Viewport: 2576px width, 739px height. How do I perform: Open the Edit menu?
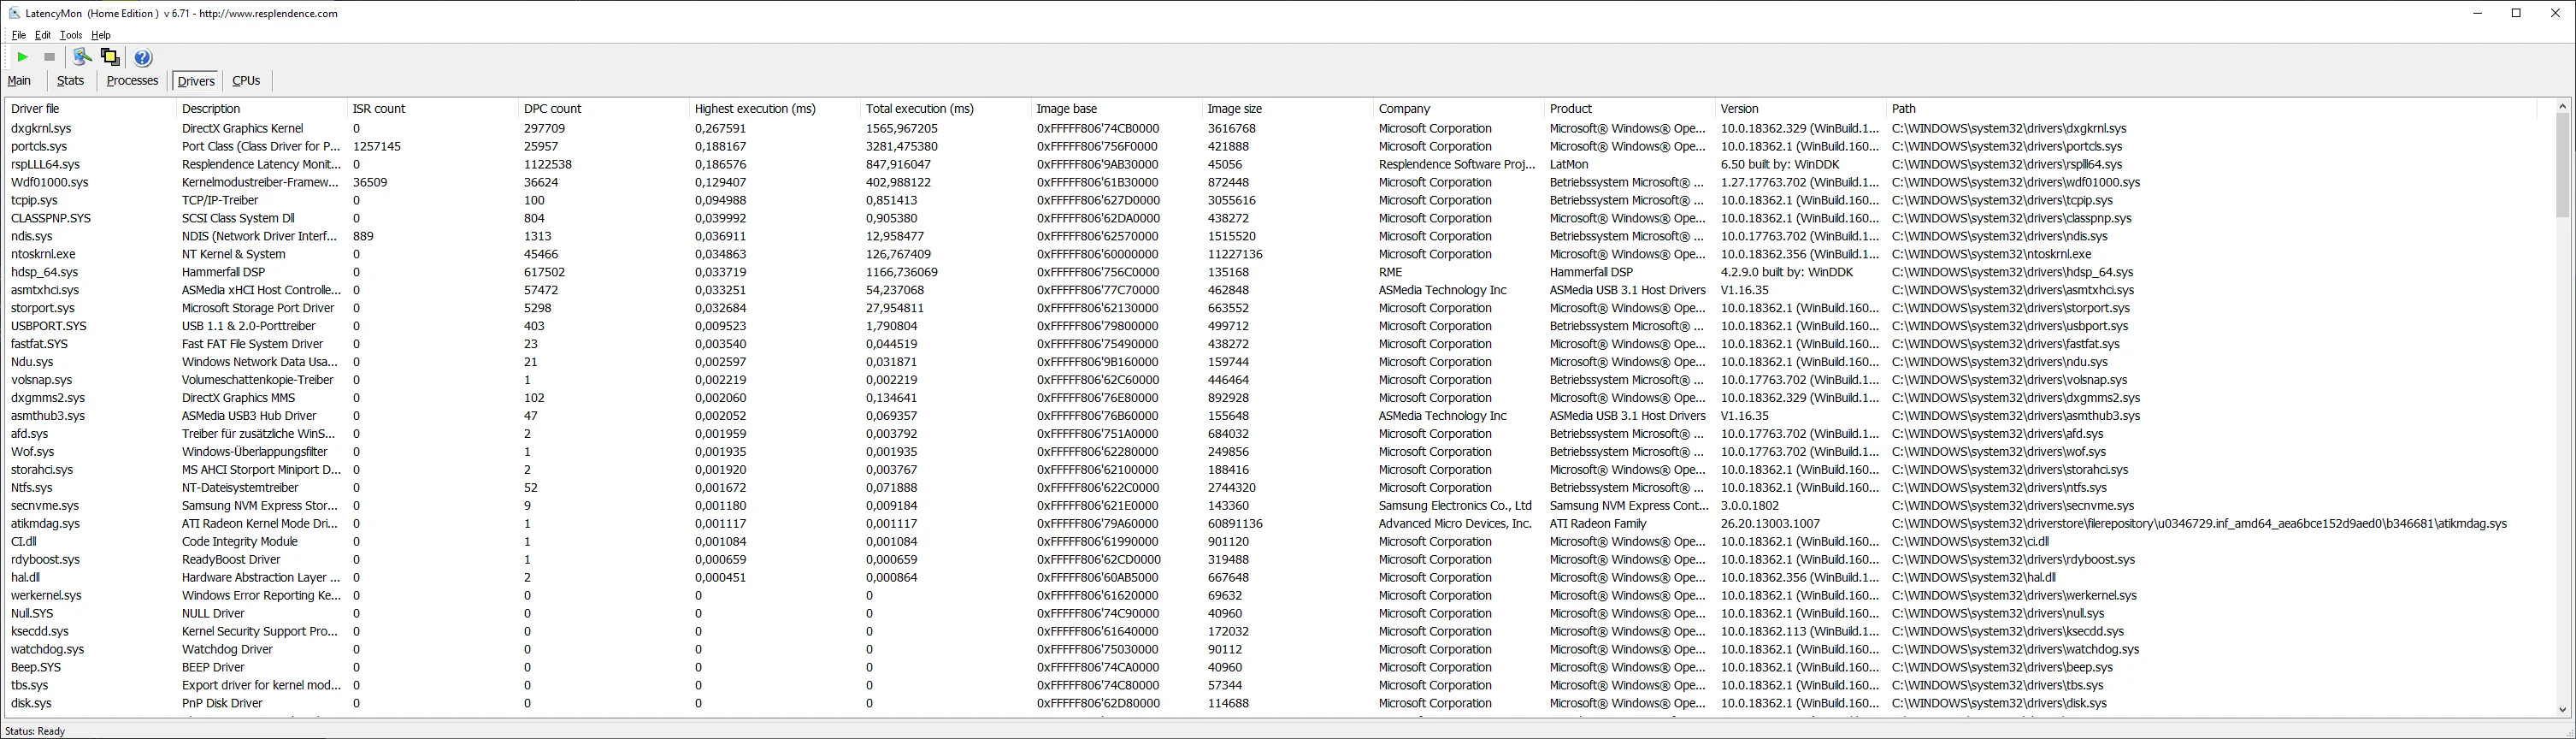point(43,35)
